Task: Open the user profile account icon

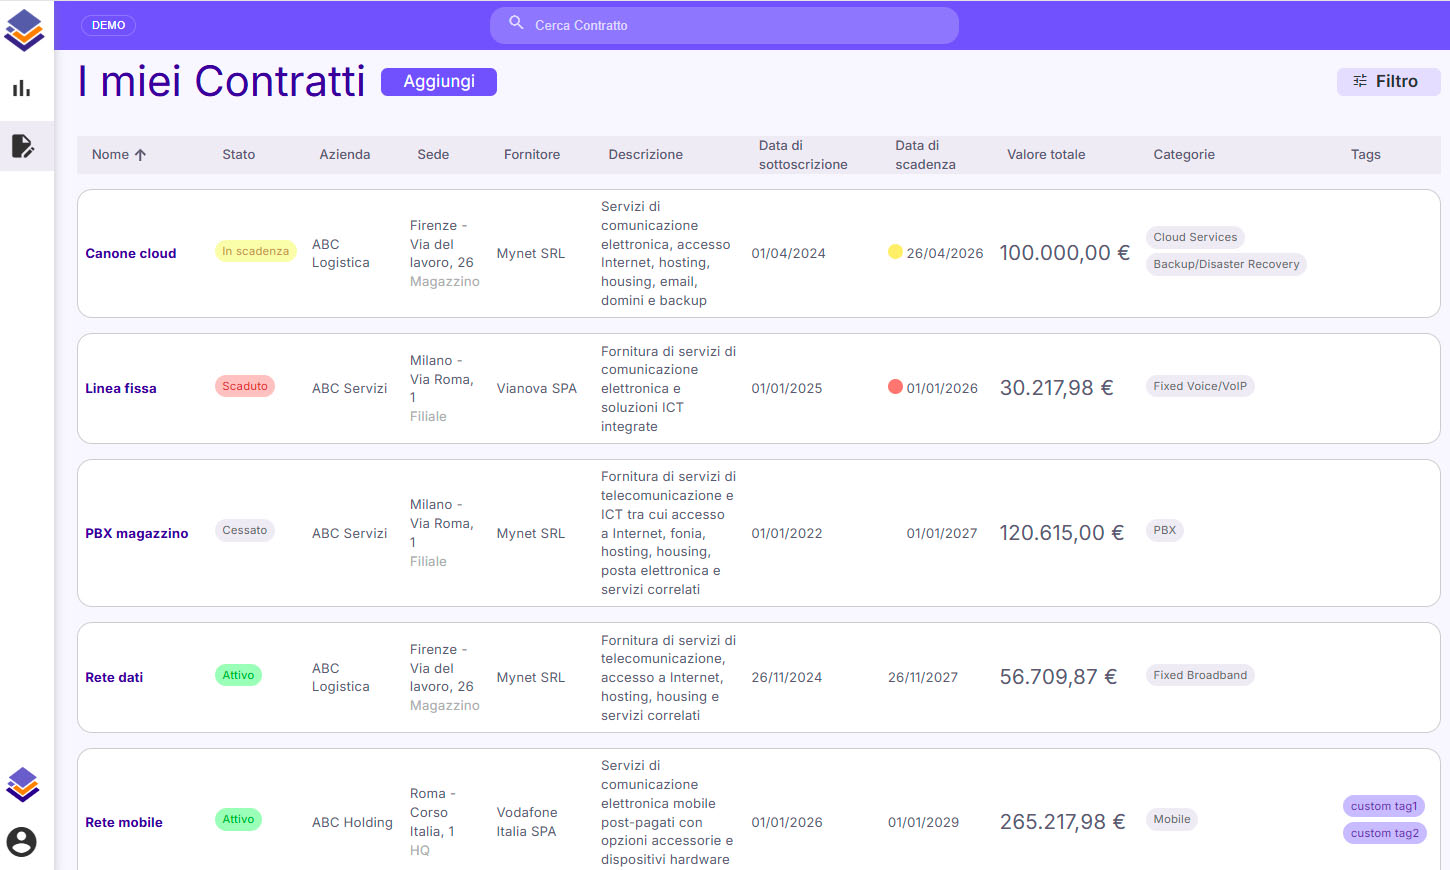Action: click(x=22, y=842)
